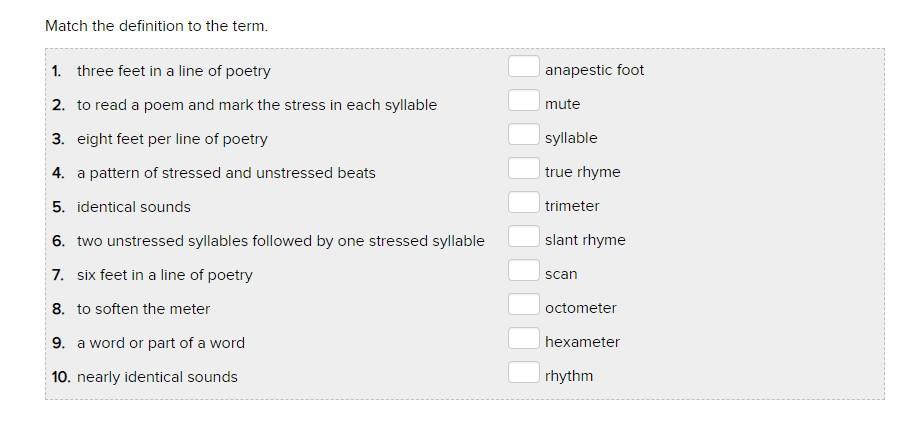Focus the answer box for syllable
This screenshot has height=429, width=914.
523,135
